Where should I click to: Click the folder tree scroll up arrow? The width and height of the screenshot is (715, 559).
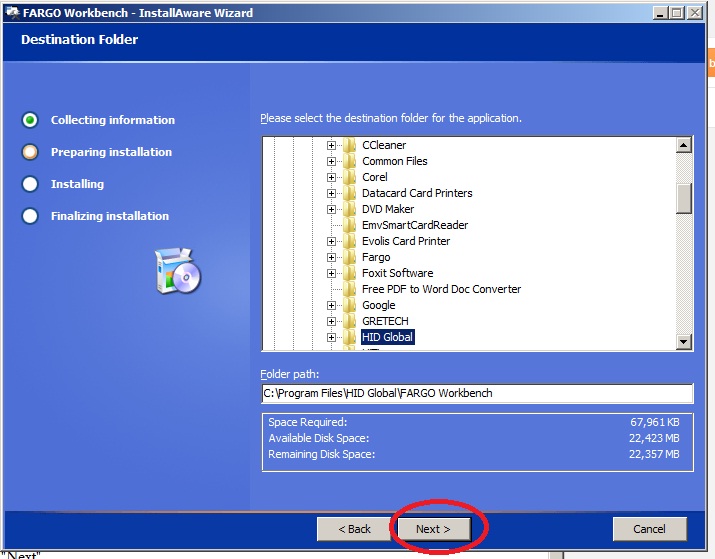click(684, 145)
